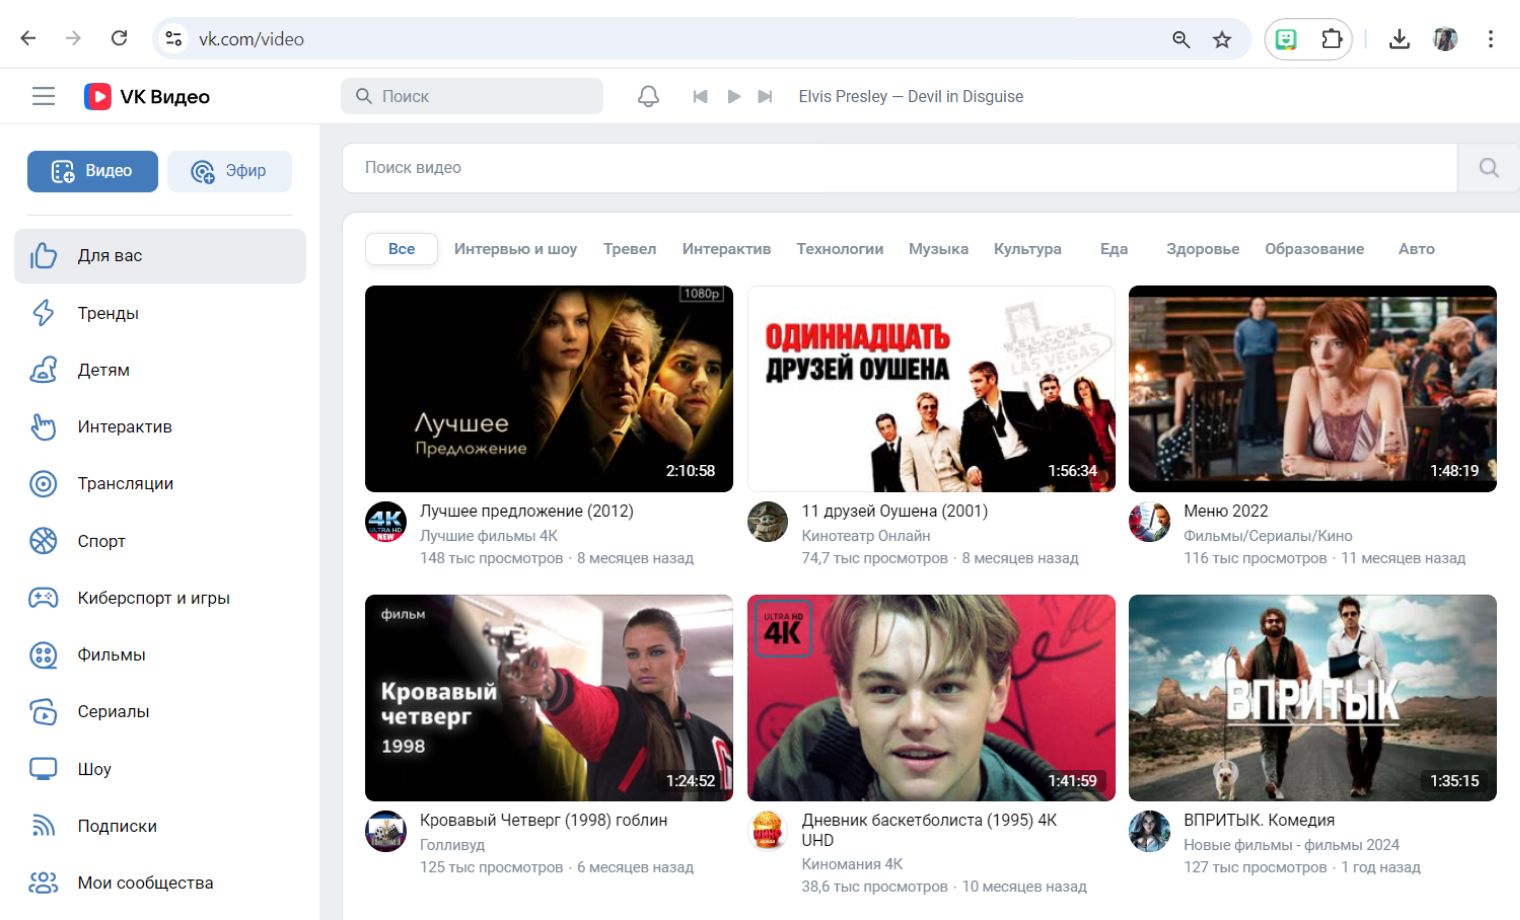Open Кровавый четверг 1998 thumbnail
Screen dimensions: 1520x920
(x=549, y=698)
